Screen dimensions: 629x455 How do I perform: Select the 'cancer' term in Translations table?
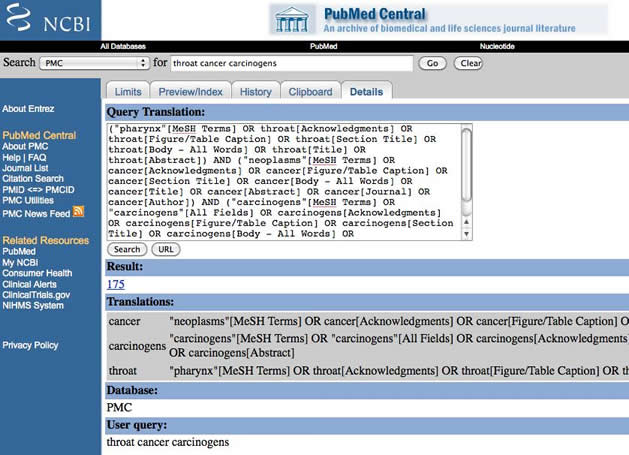coord(124,321)
